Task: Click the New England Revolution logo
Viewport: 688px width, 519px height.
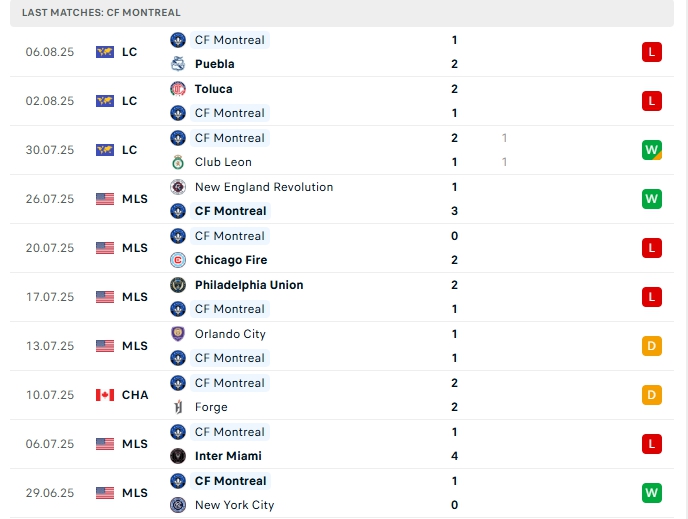Action: (x=178, y=187)
